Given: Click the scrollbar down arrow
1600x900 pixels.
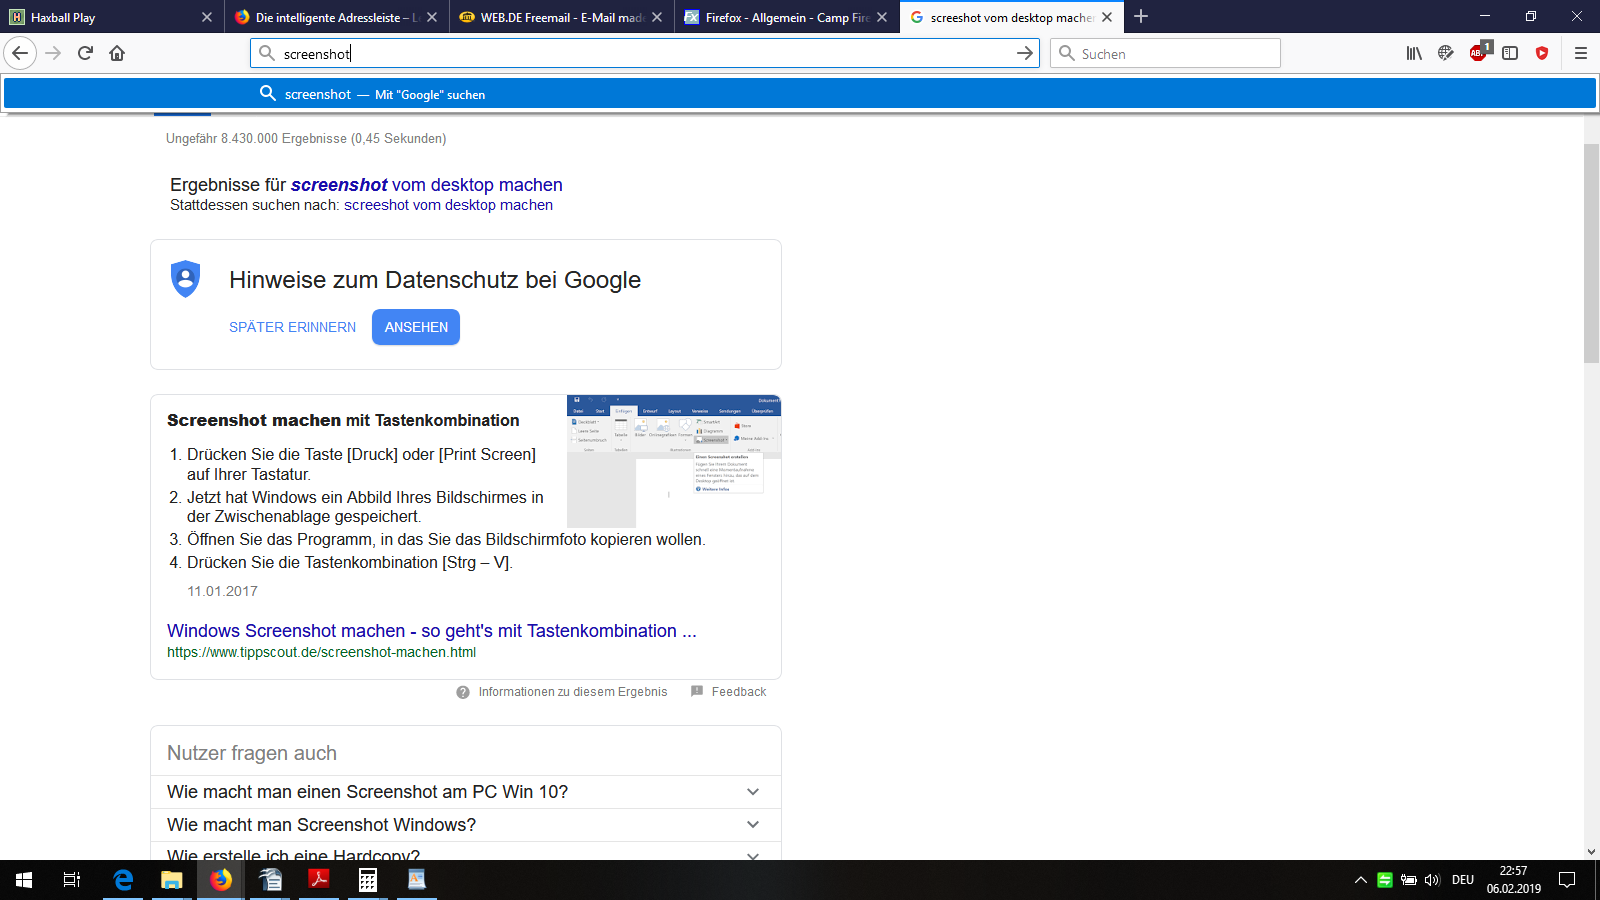Looking at the screenshot, I should pos(1592,852).
